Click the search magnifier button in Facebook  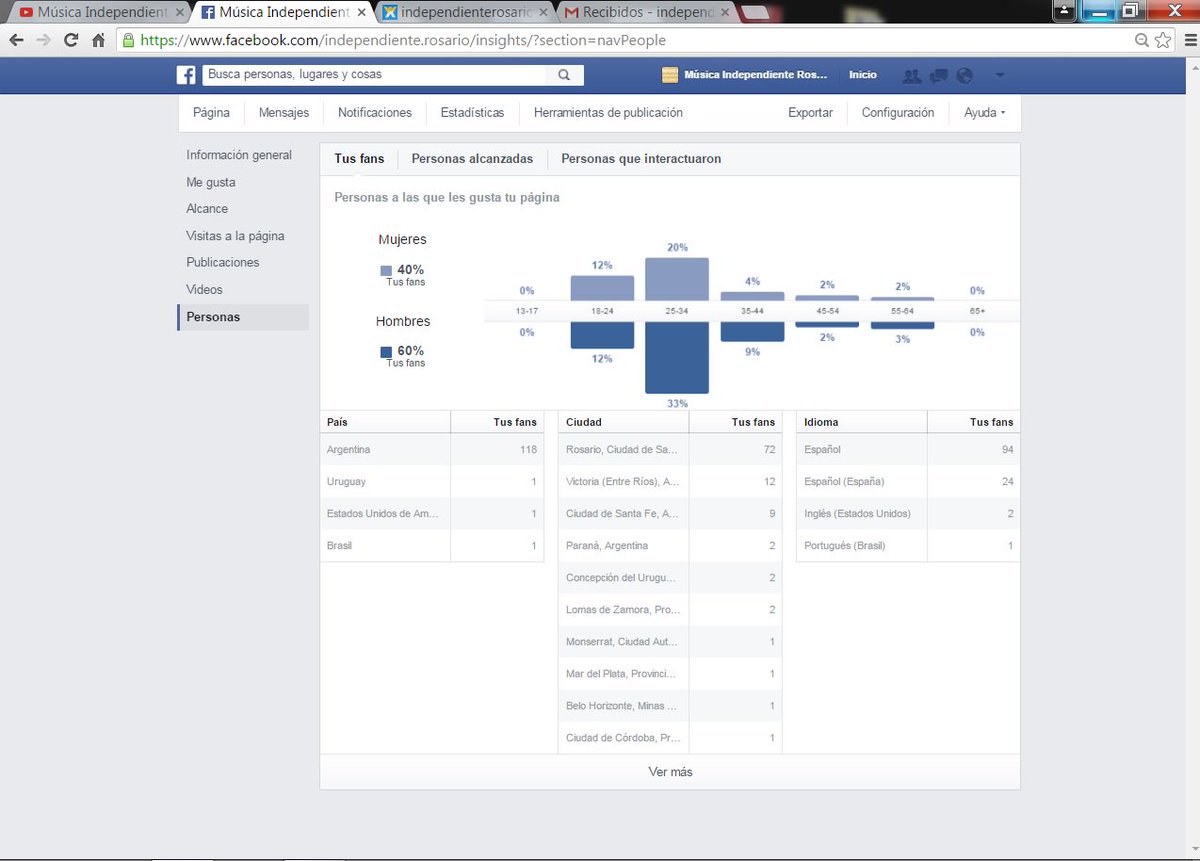[x=564, y=75]
